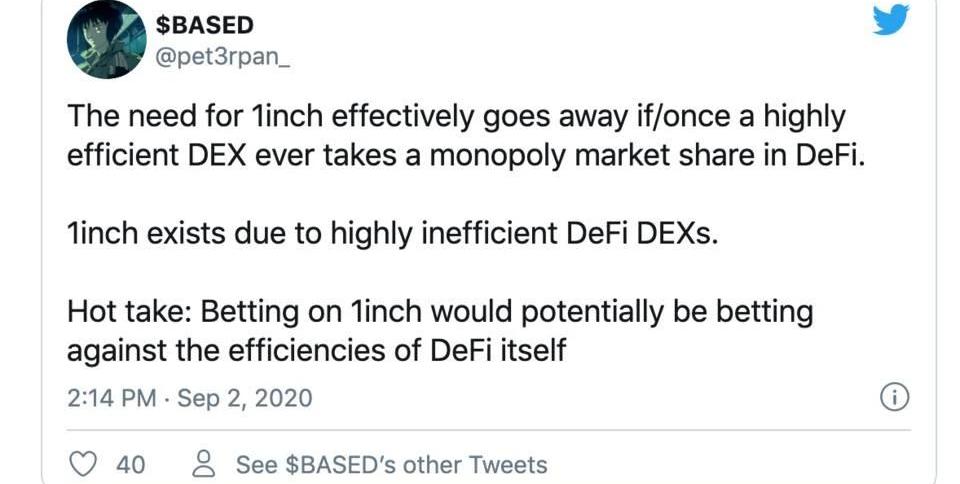Open the $BASED profile avatar
Image resolution: width=960 pixels, height=484 pixels.
point(107,39)
